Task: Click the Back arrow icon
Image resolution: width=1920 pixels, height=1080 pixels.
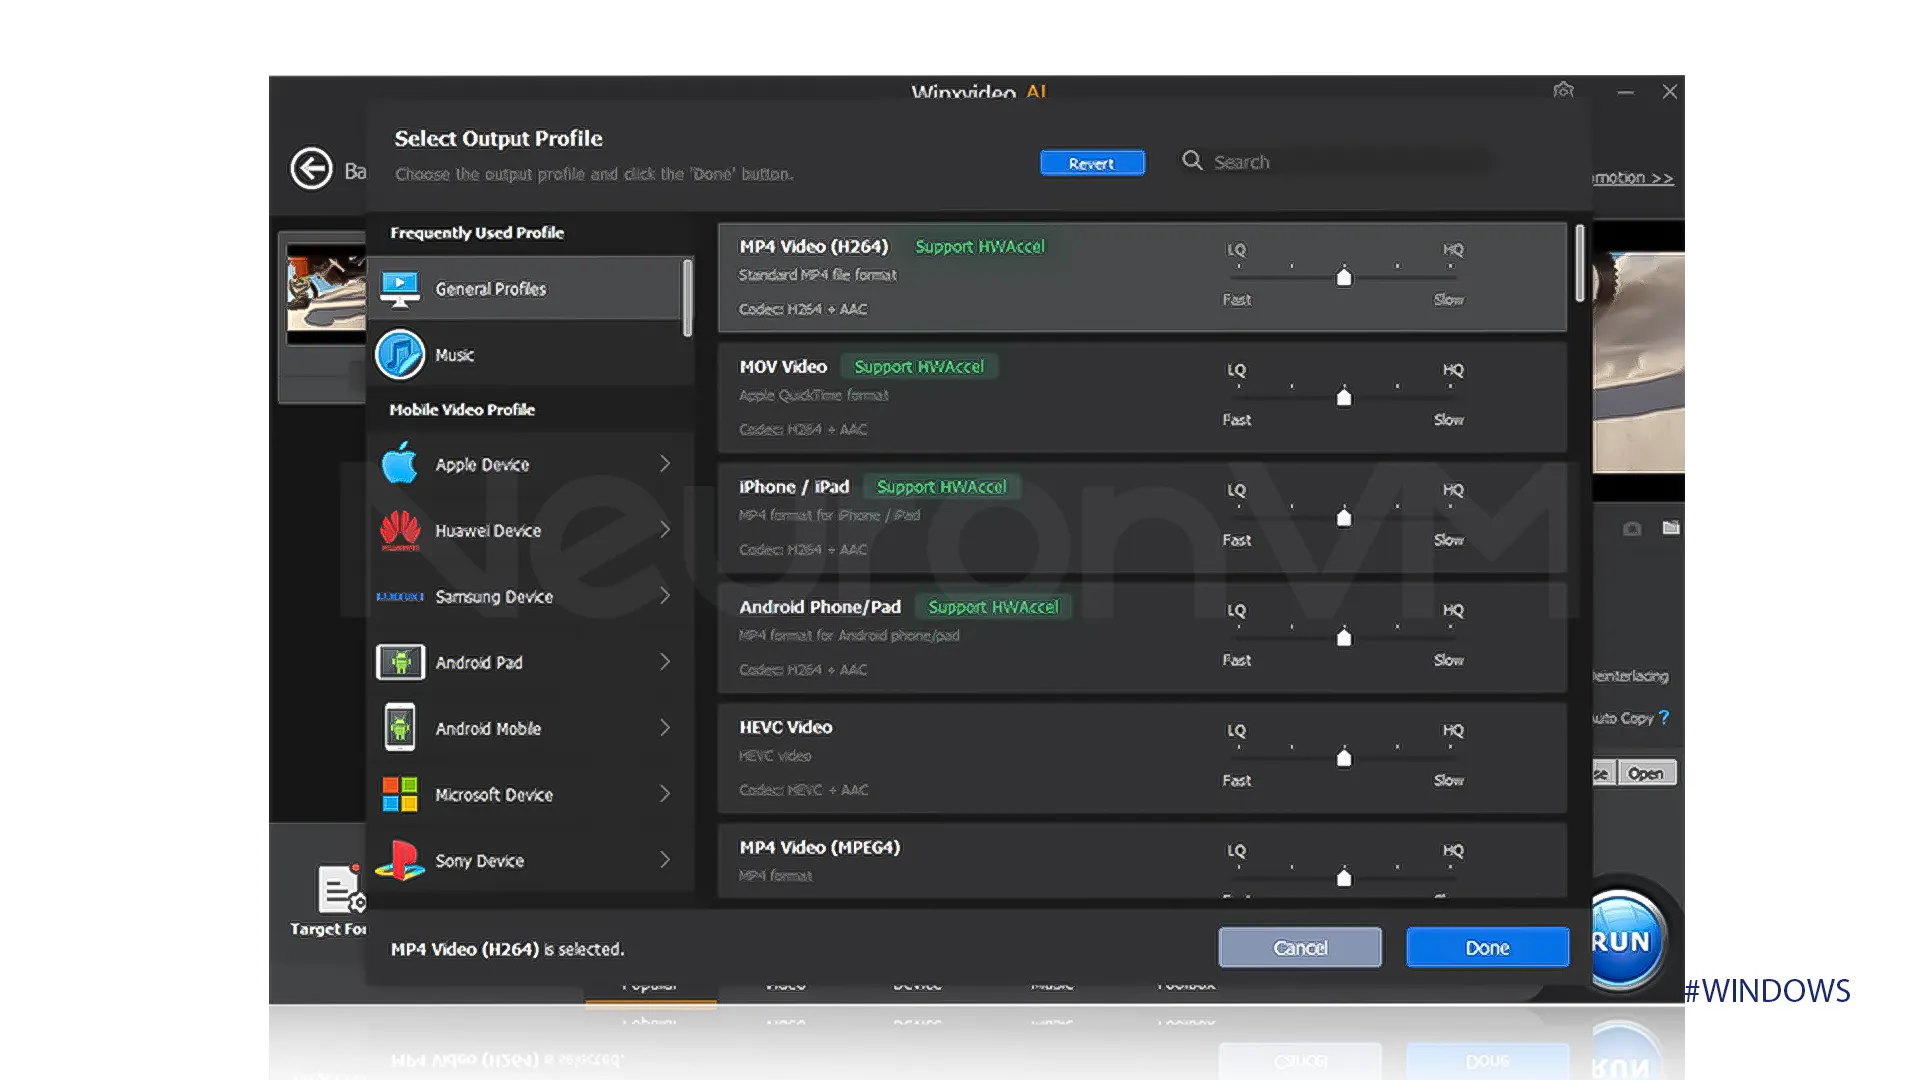Action: (x=311, y=168)
